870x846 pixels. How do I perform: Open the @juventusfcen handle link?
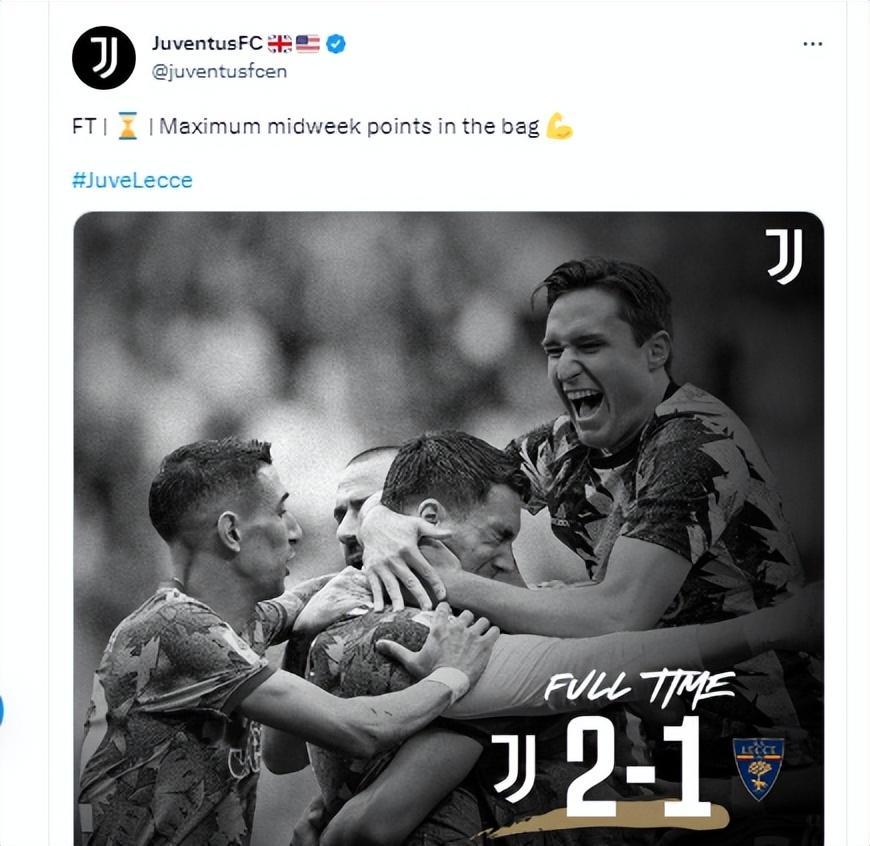[219, 71]
